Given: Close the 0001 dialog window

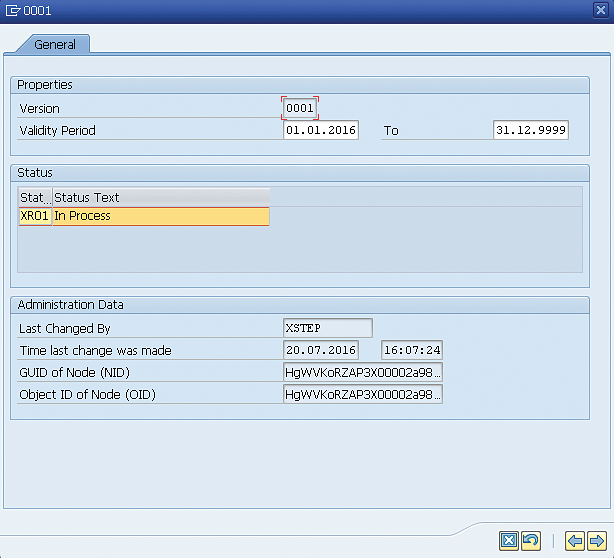Looking at the screenshot, I should pos(600,10).
